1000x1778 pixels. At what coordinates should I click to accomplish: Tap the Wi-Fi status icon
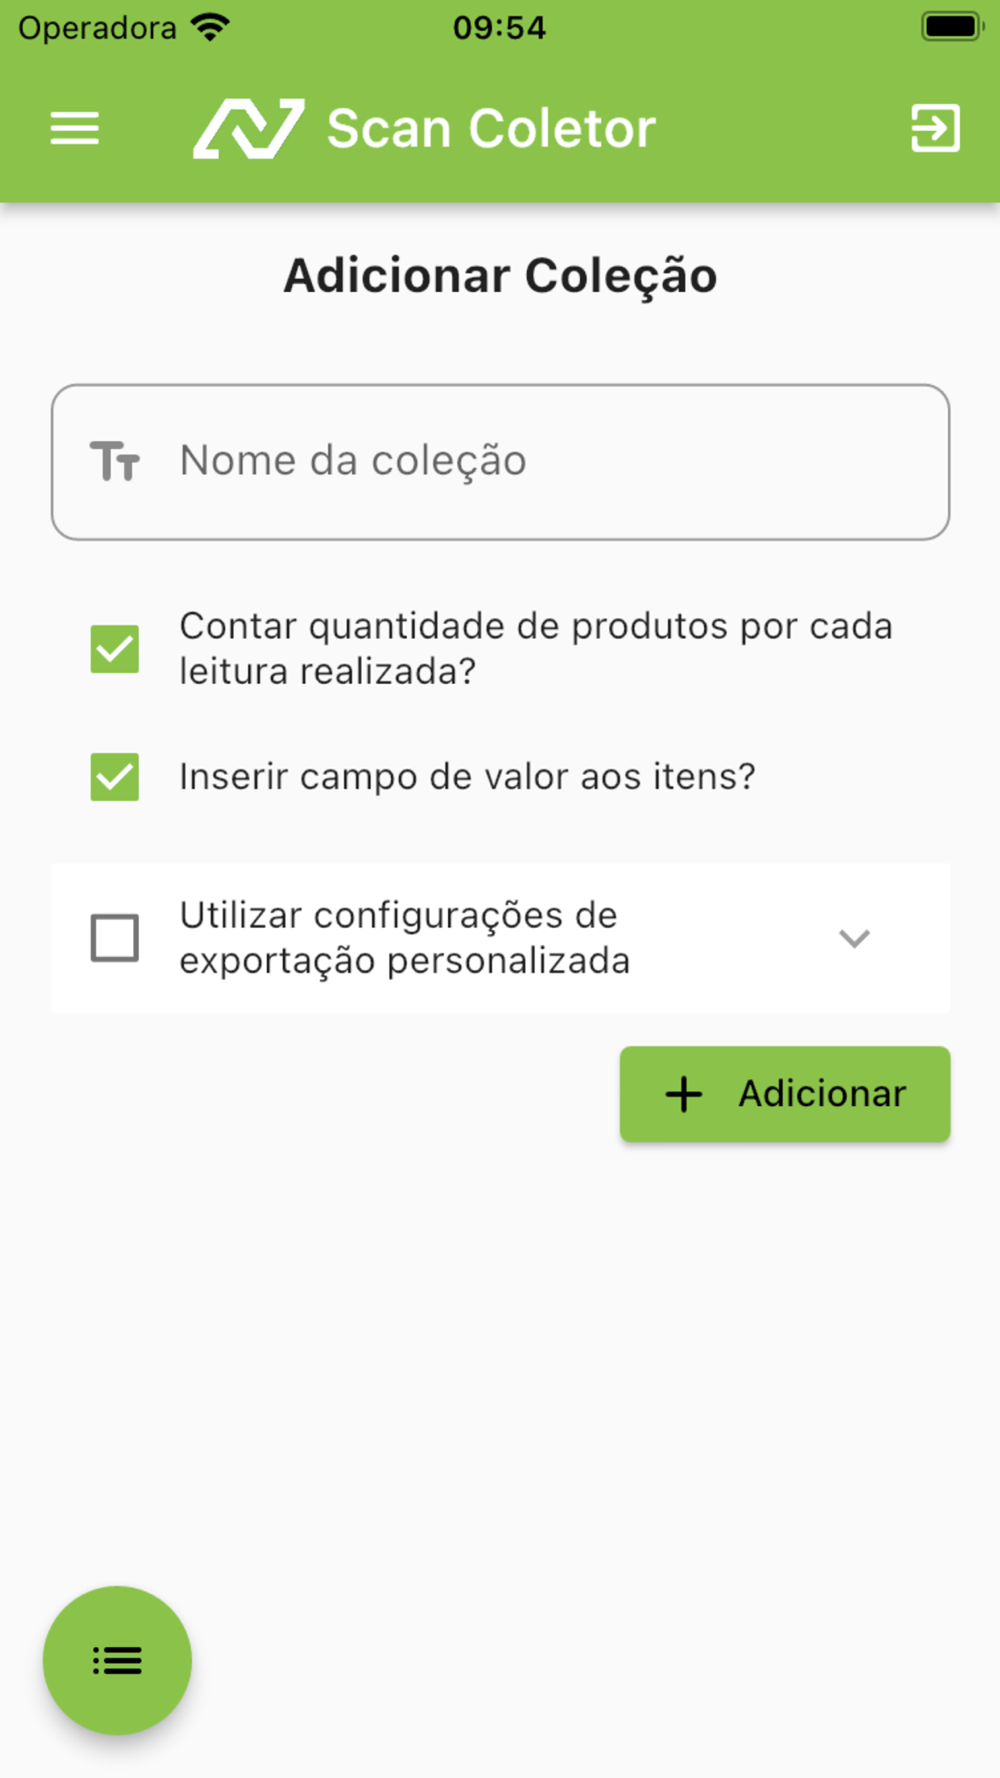210,27
